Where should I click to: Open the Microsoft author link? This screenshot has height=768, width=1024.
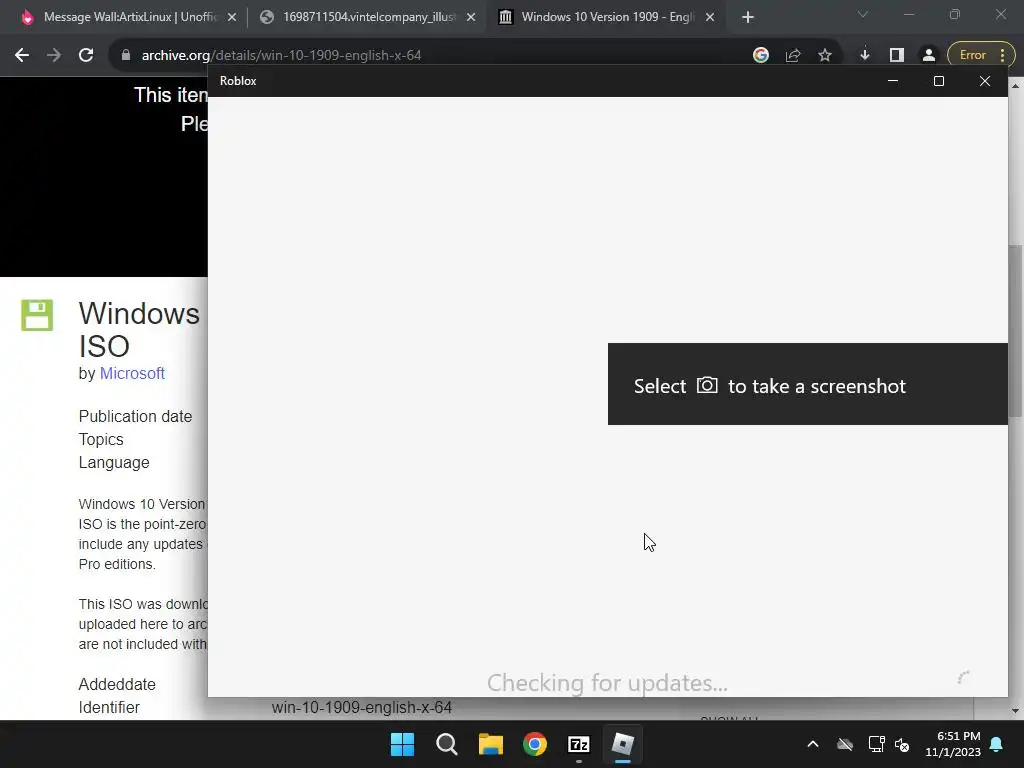(132, 374)
